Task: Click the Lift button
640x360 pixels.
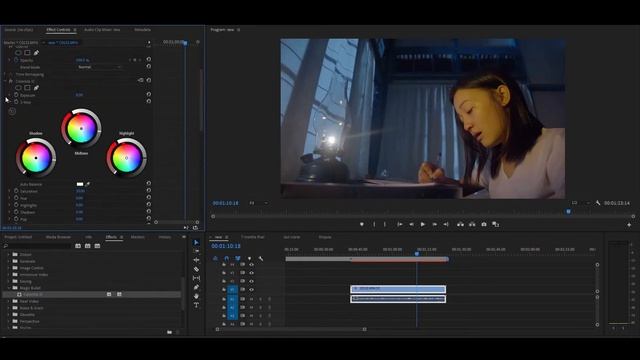Action: 460,224
